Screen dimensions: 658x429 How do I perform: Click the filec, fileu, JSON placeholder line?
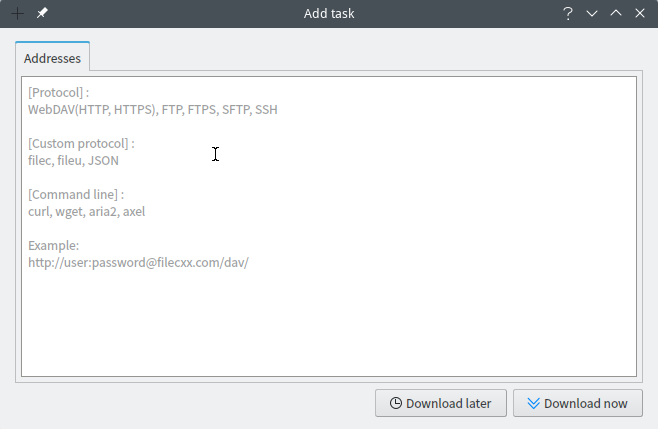tap(73, 161)
